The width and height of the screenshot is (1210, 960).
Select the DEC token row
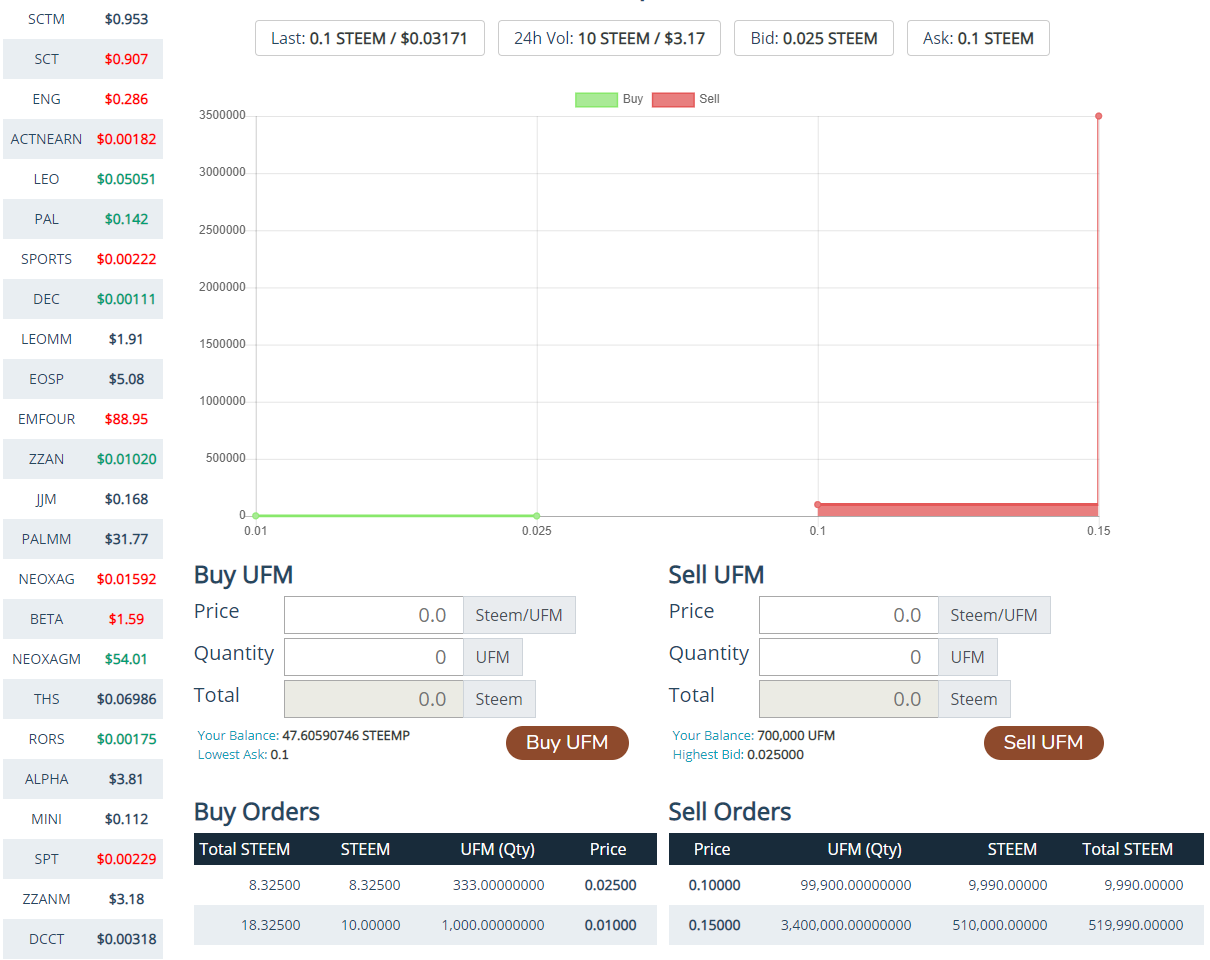tap(83, 299)
